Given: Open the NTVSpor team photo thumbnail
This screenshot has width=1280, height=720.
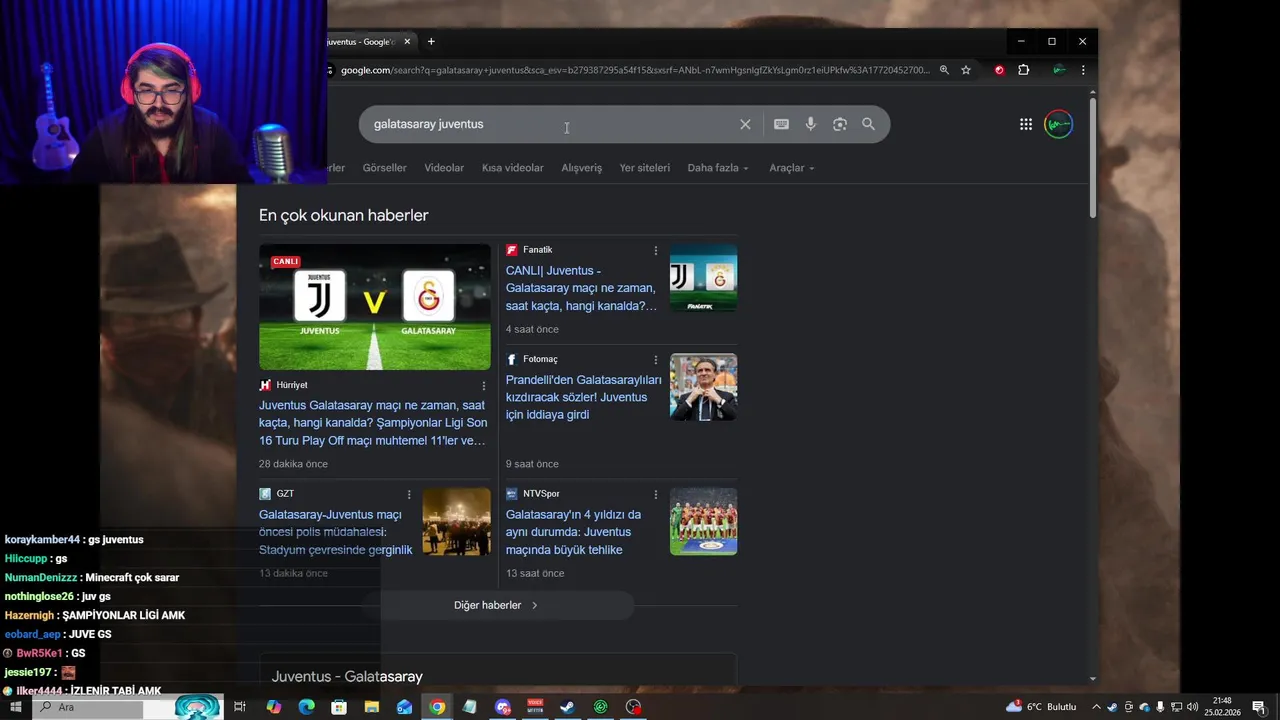Looking at the screenshot, I should 703,522.
